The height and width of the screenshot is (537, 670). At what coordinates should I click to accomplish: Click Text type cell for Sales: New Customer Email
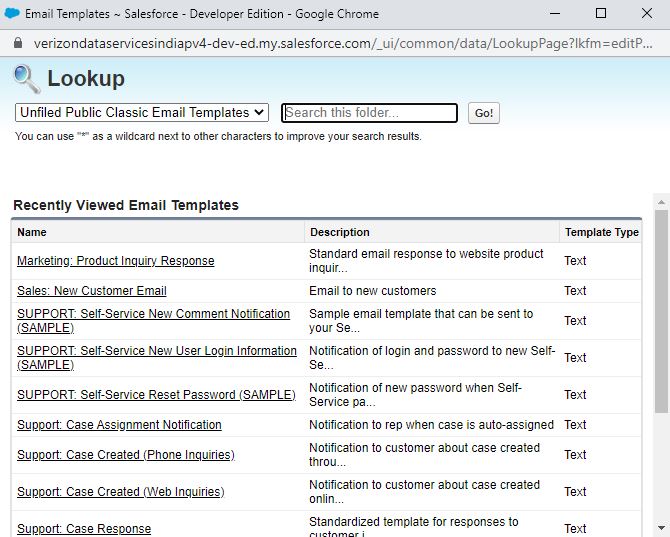coord(575,291)
